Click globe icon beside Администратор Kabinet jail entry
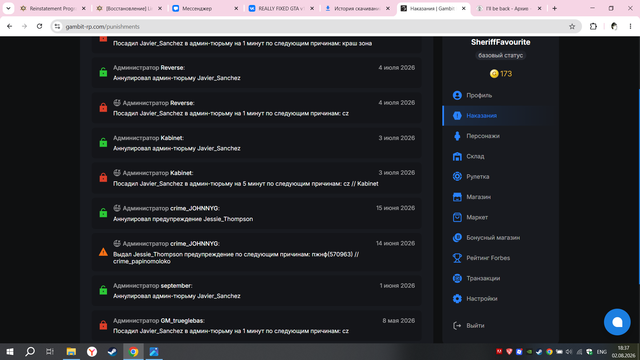 117,173
